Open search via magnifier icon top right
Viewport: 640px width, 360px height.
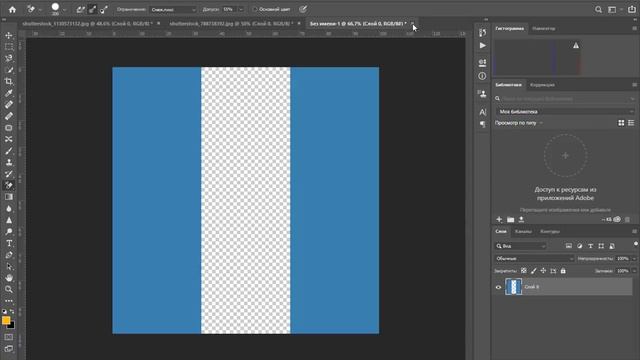click(598, 9)
